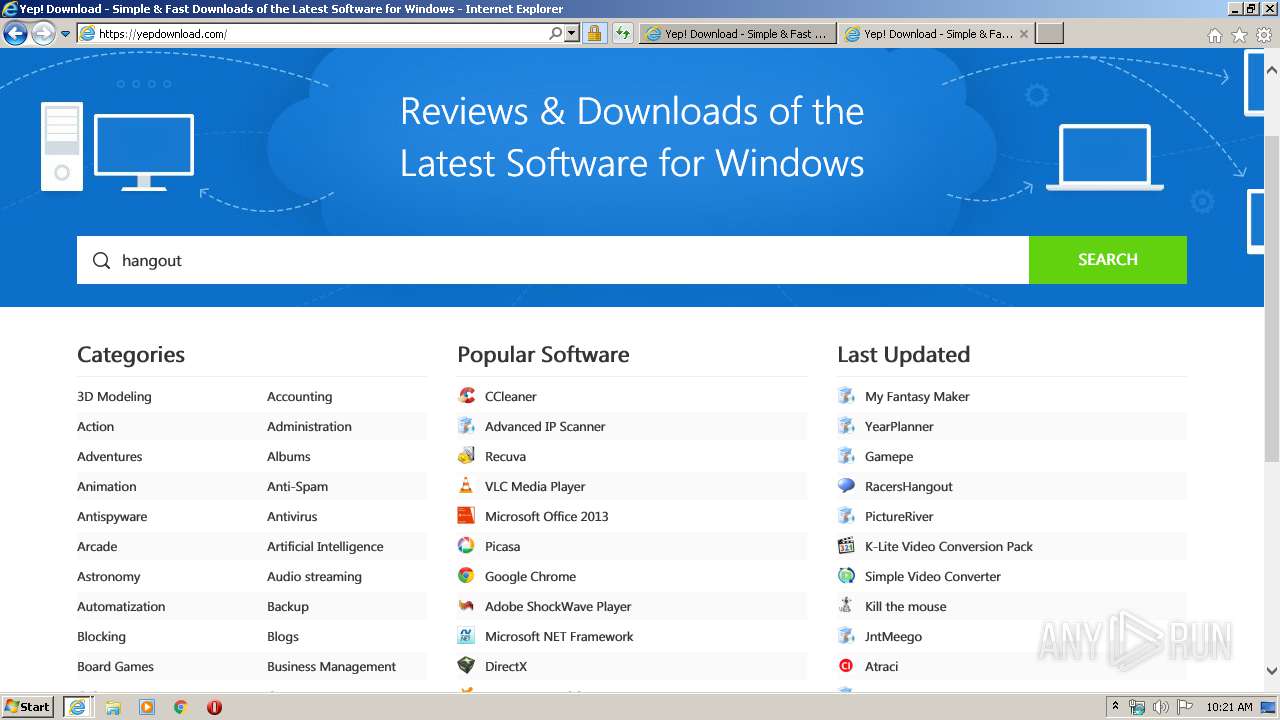Open the Administration category link
Screen dimensions: 1280x720
point(309,426)
